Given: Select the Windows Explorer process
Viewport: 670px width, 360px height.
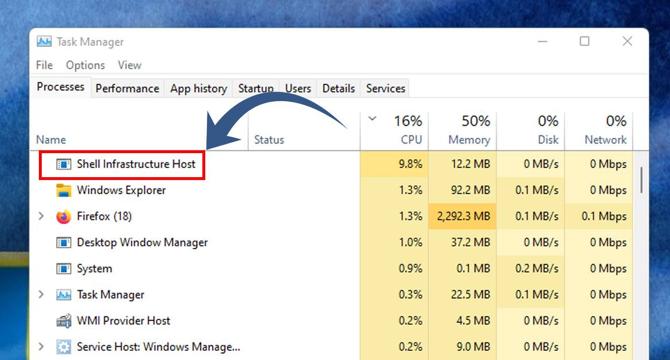Looking at the screenshot, I should pyautogui.click(x=121, y=190).
